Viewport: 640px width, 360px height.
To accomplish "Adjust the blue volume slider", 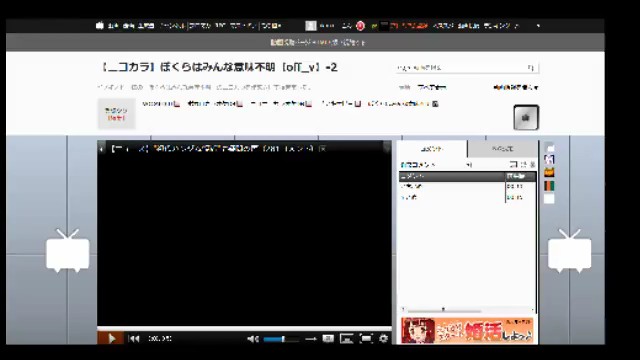I will click(281, 339).
